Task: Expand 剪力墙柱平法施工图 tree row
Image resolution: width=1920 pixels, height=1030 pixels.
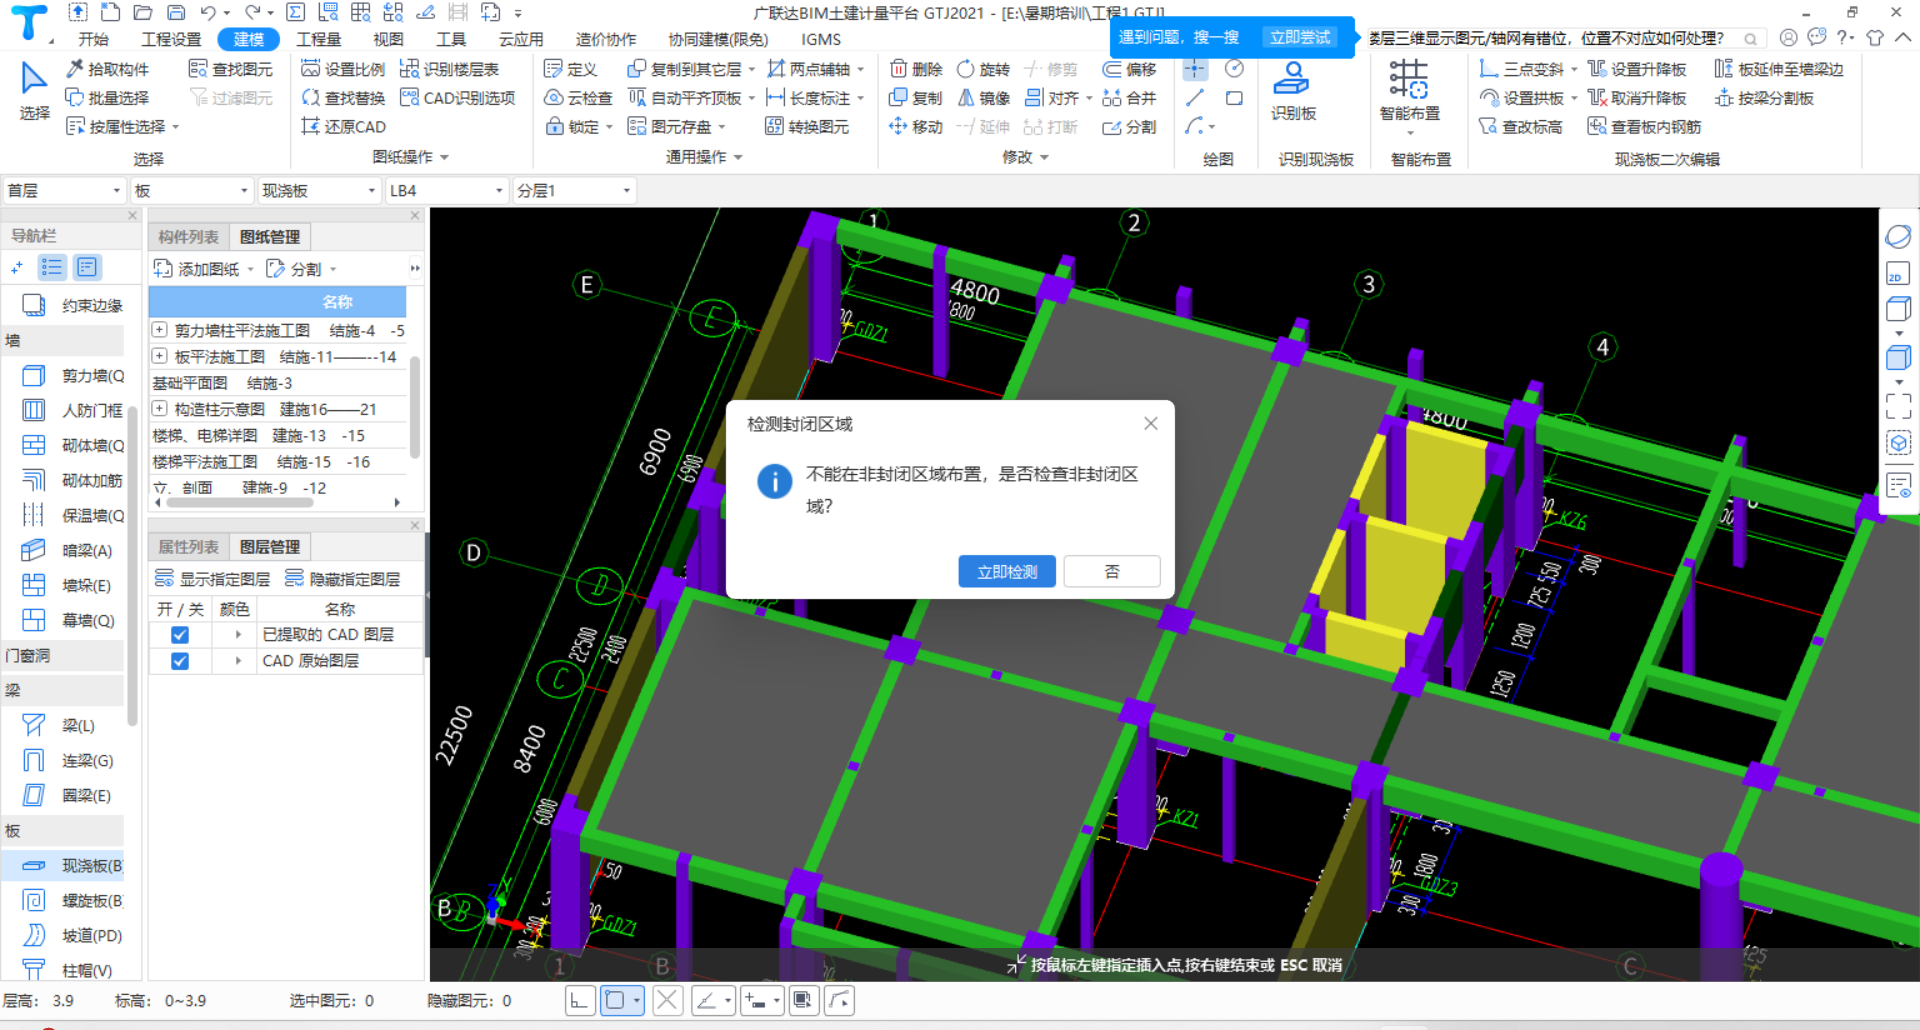Action: point(159,330)
